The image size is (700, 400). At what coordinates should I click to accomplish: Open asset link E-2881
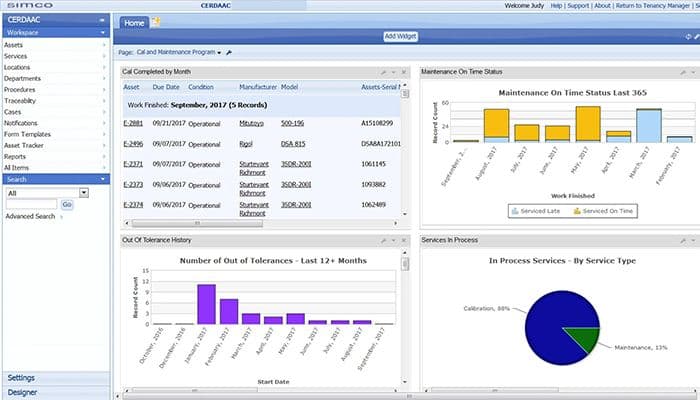tap(132, 122)
